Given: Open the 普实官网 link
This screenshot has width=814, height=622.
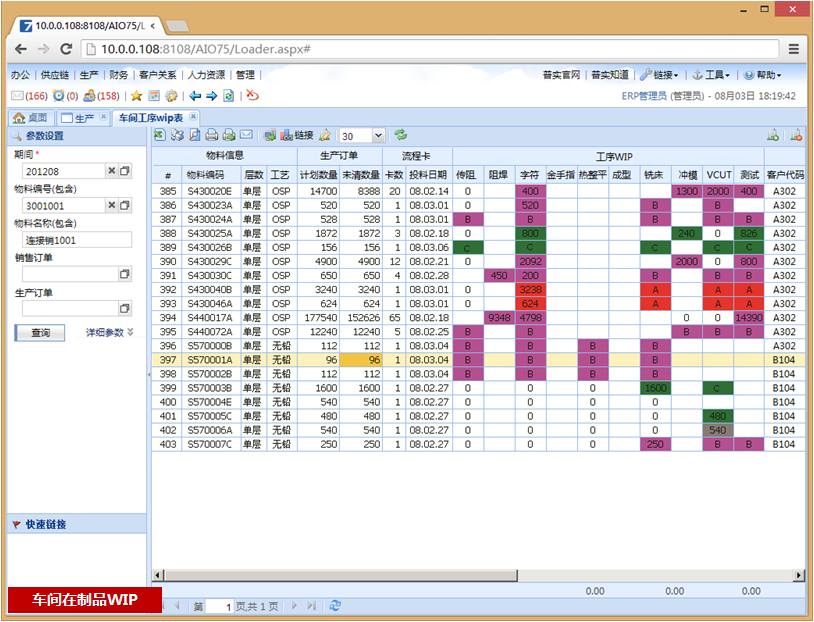Looking at the screenshot, I should tap(562, 75).
